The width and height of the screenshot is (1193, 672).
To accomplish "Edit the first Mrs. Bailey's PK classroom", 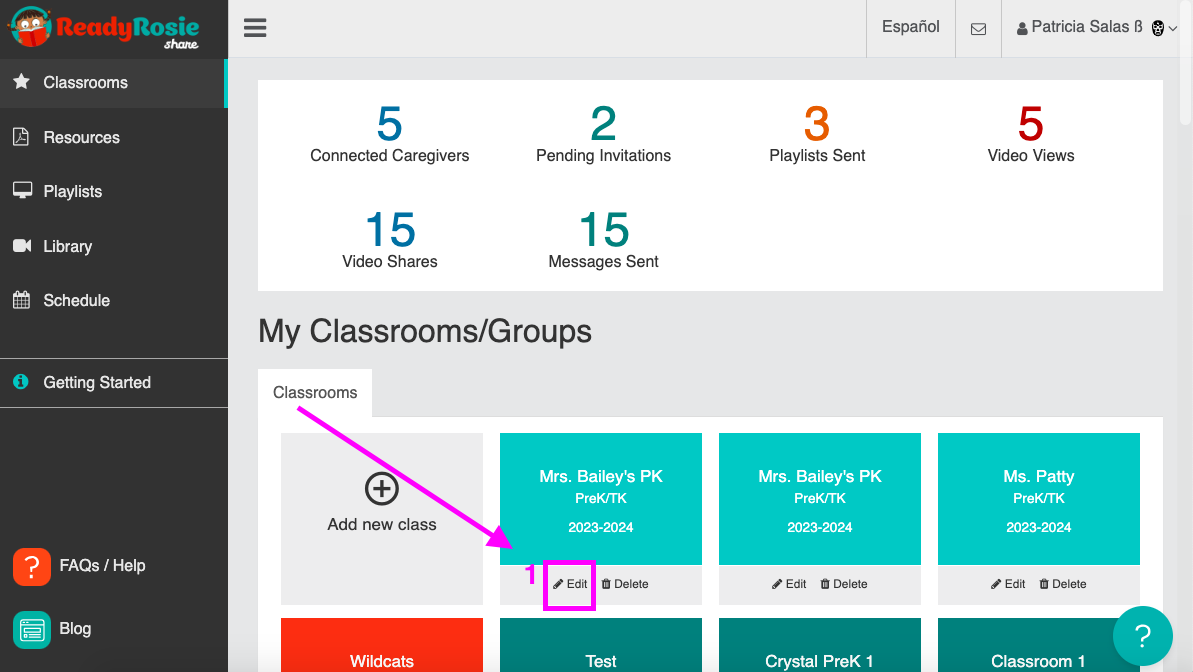I will pyautogui.click(x=569, y=583).
